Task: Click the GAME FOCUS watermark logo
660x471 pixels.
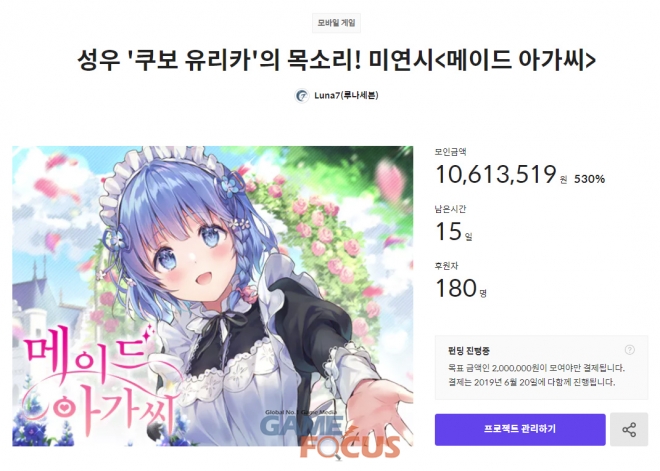Action: click(330, 434)
